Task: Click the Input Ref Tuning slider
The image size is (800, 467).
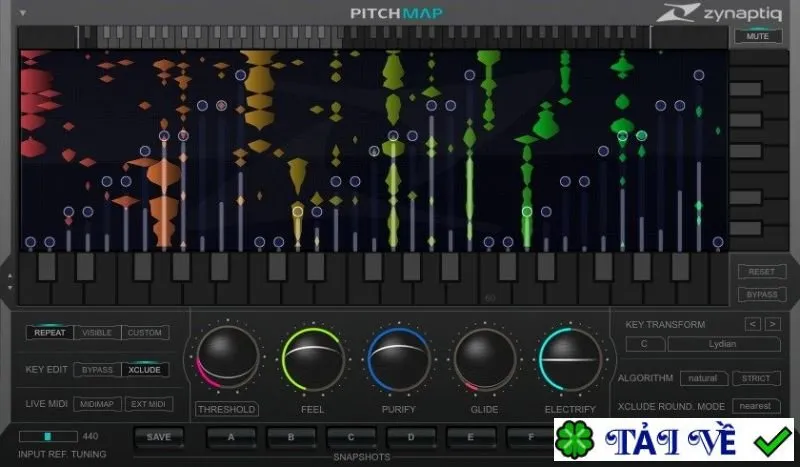Action: pos(48,436)
